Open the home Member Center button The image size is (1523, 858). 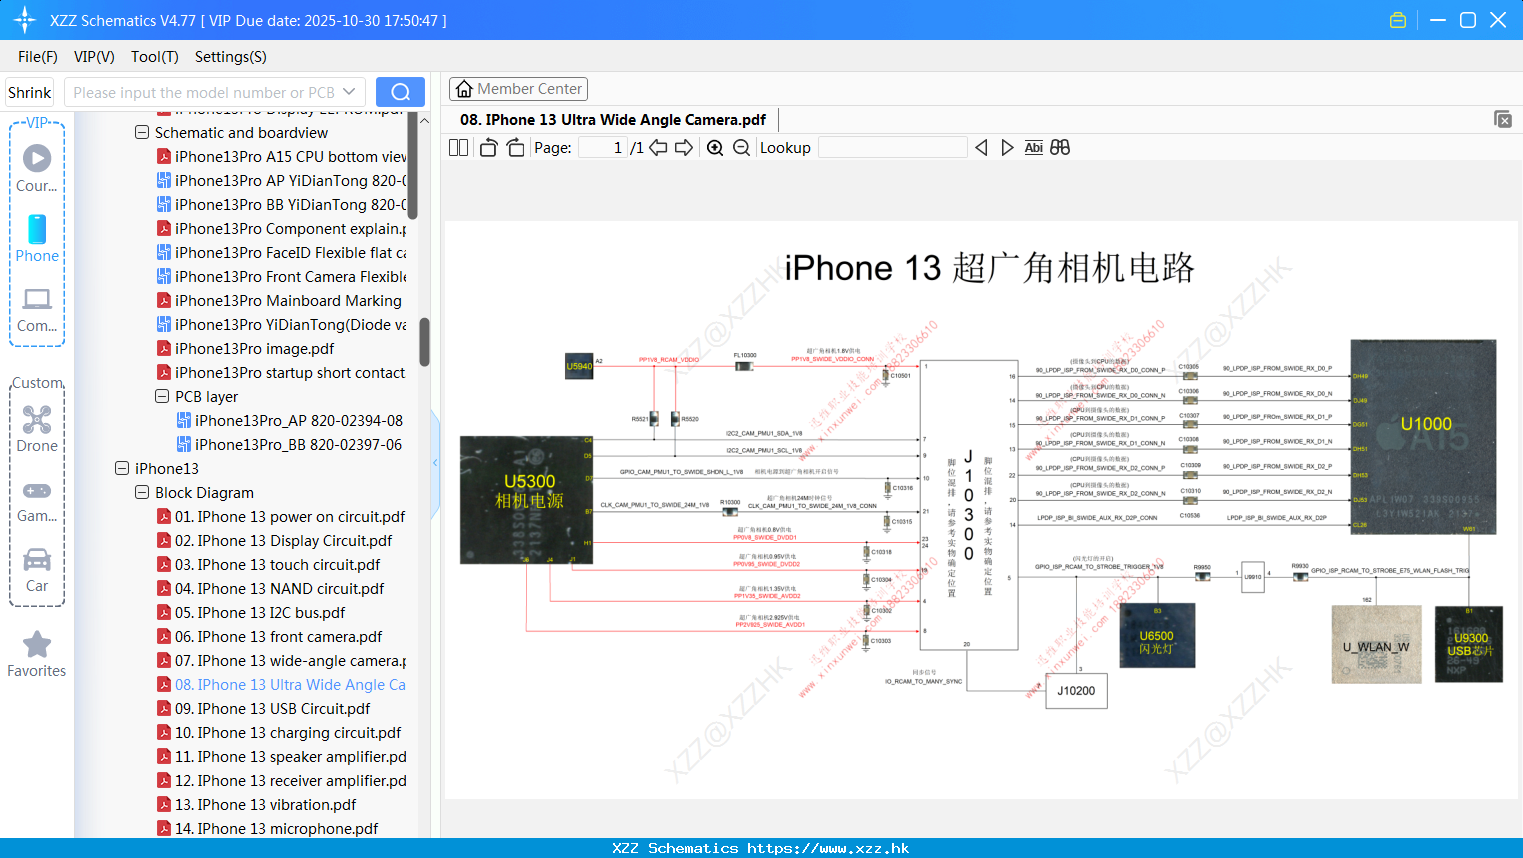point(518,89)
